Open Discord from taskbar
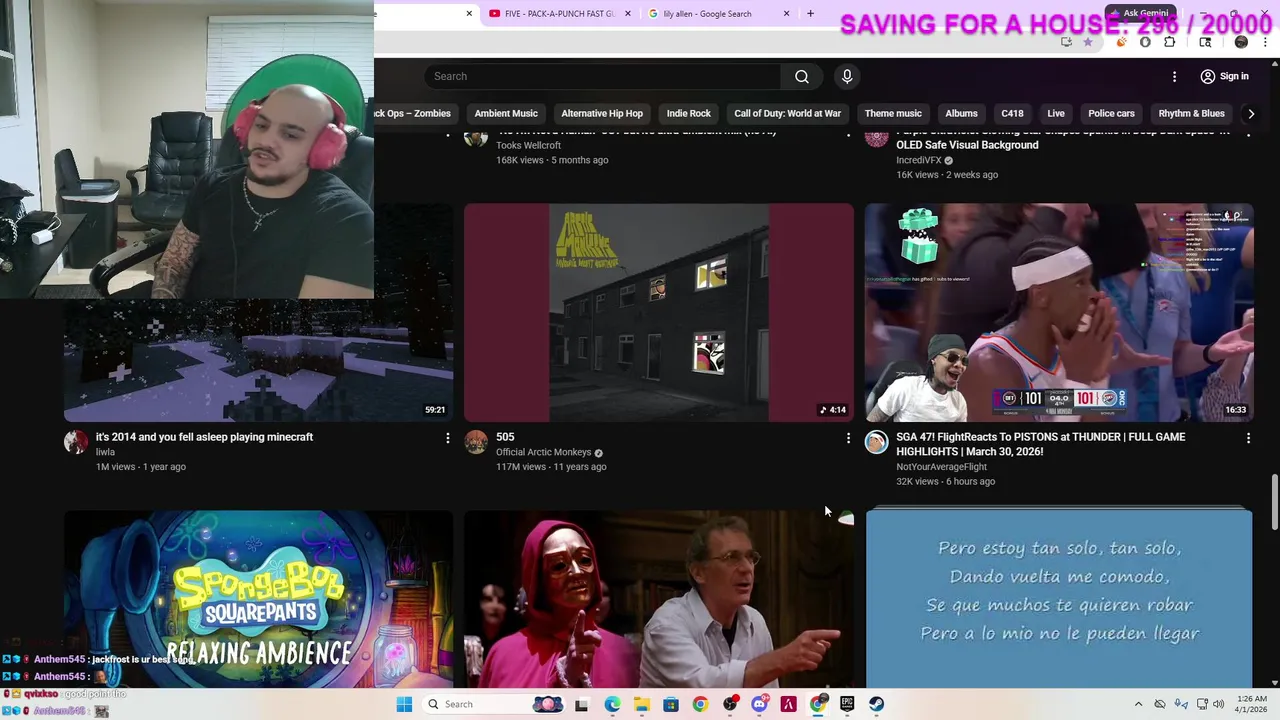This screenshot has height=720, width=1280. coord(759,704)
